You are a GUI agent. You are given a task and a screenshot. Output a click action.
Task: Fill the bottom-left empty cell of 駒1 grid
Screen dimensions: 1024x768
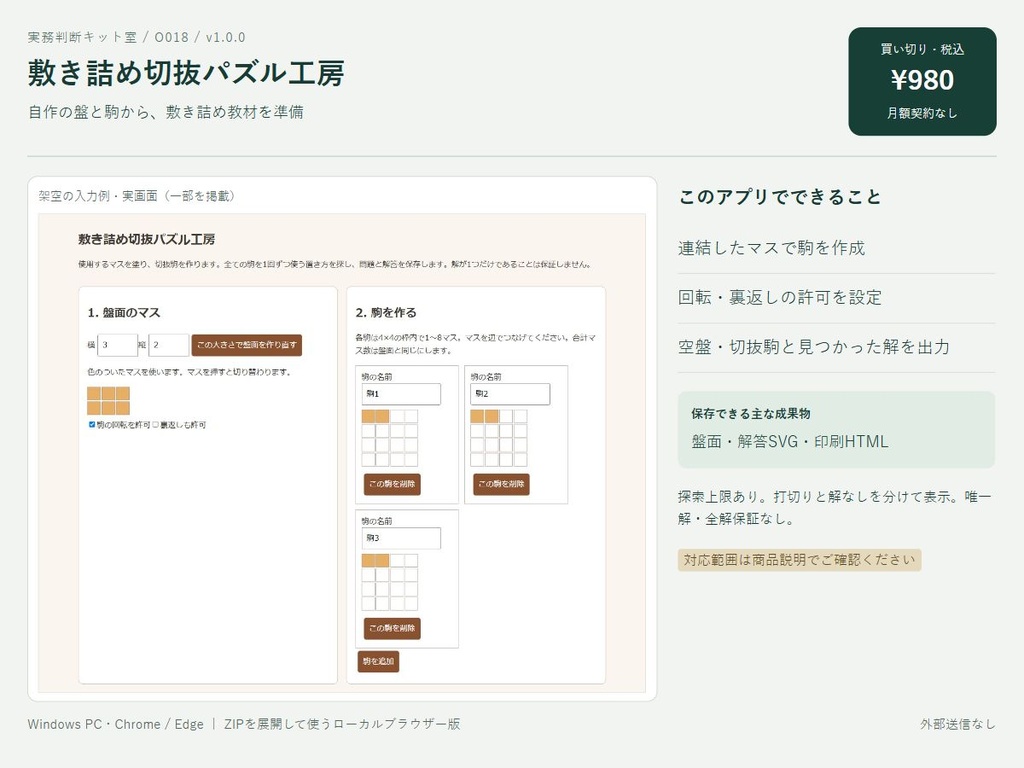point(368,459)
